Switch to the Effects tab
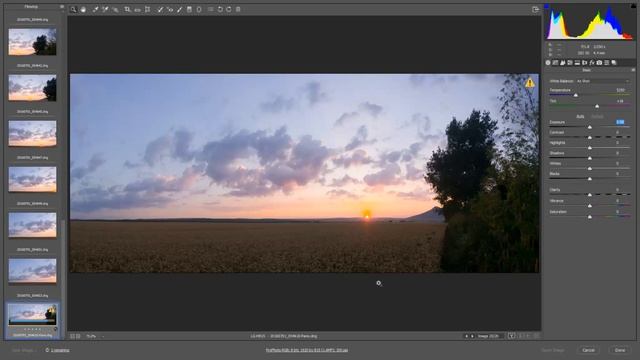Image resolution: width=640 pixels, height=360 pixels. coord(592,62)
